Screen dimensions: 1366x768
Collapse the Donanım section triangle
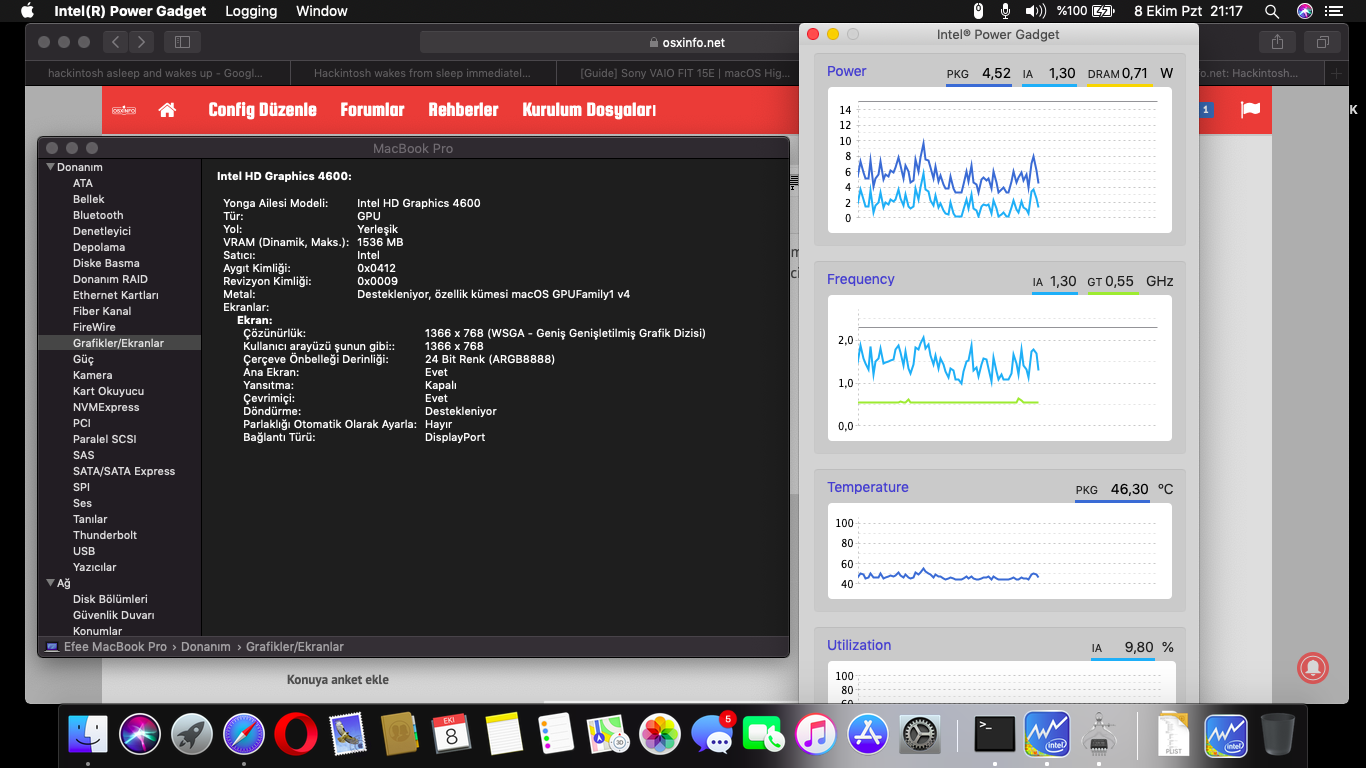[x=50, y=167]
